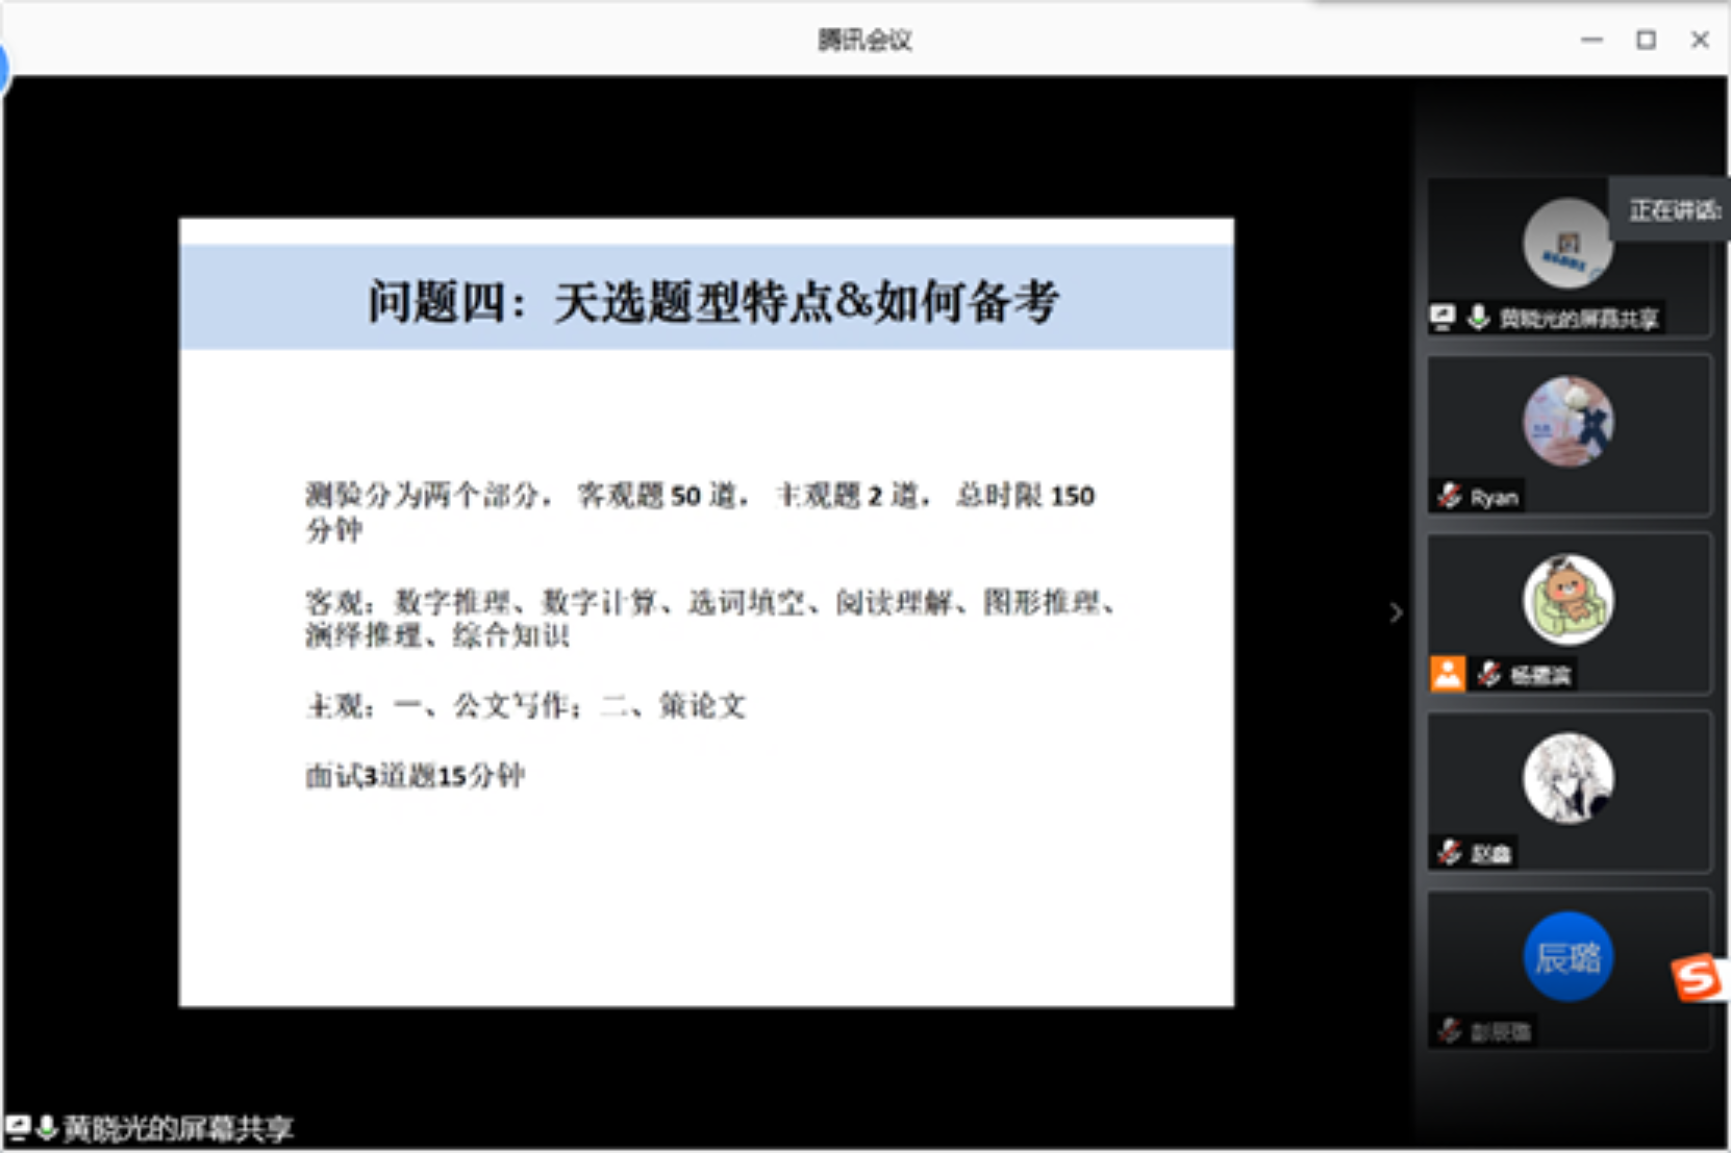Click the orange host badge icon

[1447, 674]
